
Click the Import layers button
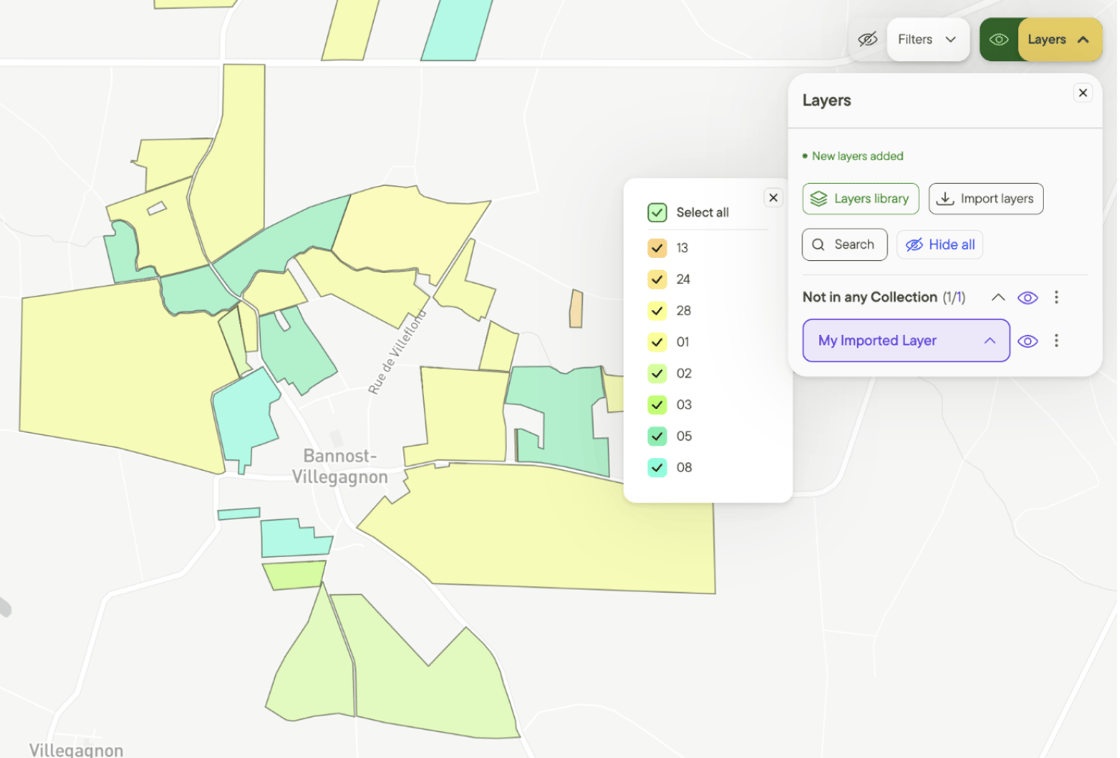(986, 199)
